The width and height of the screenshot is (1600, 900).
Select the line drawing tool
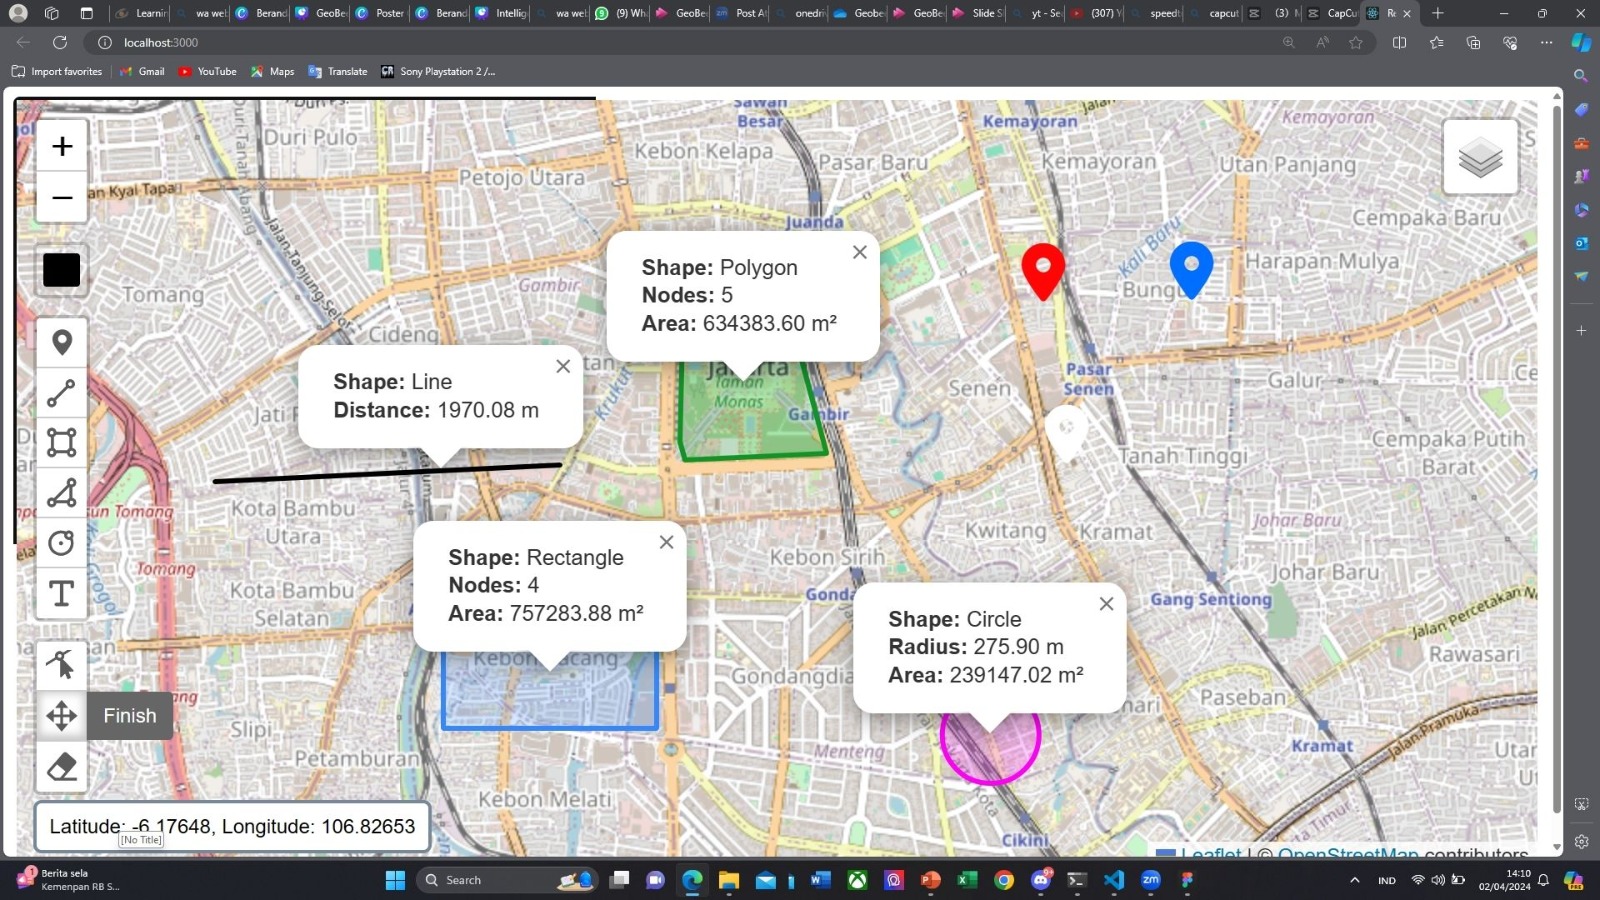tap(61, 393)
